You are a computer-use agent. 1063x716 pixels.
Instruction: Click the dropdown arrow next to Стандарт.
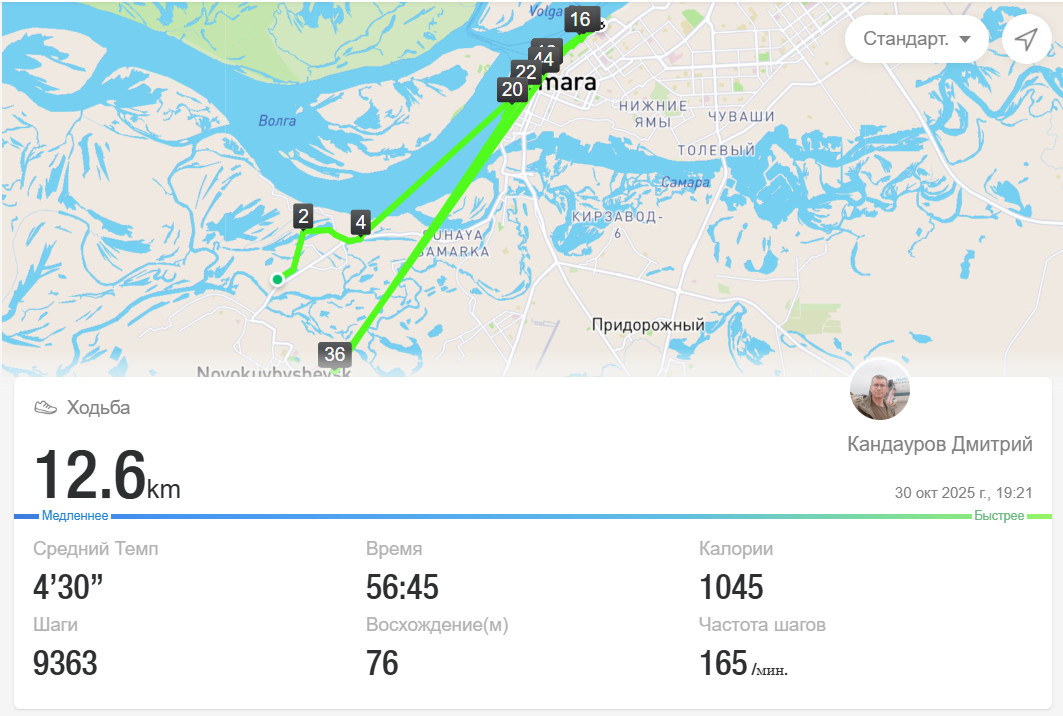tap(965, 39)
